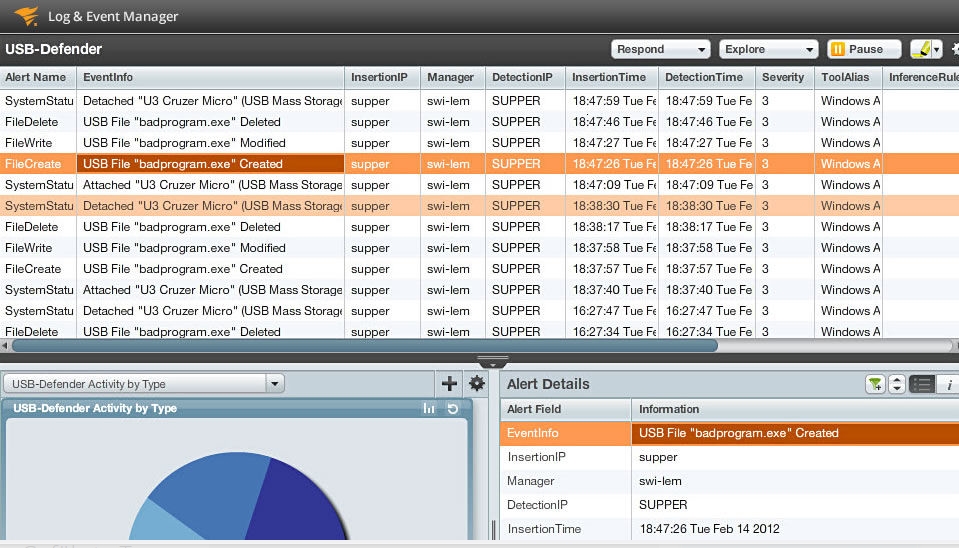959x548 pixels.
Task: Sort by InsertionTime column header
Action: 612,77
